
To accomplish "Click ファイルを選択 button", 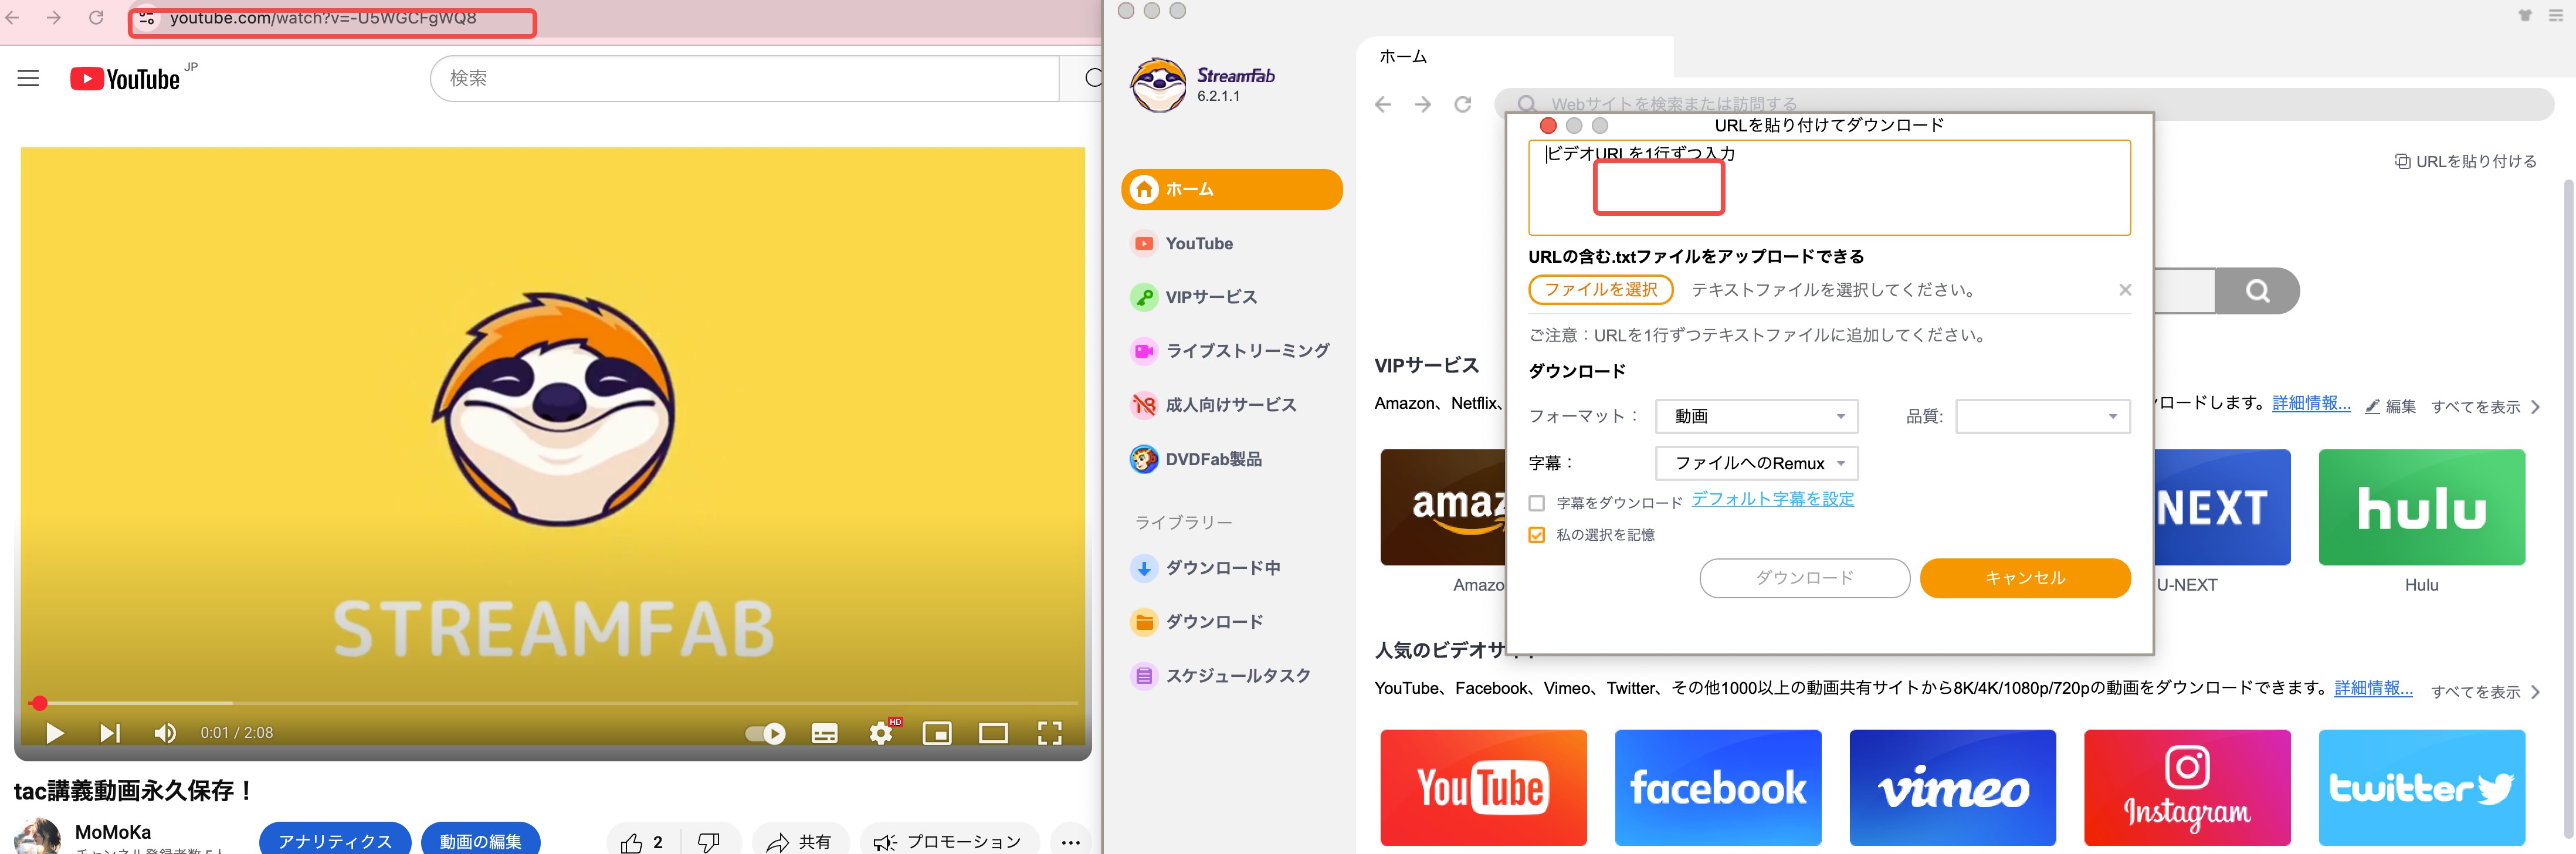I will click(x=1601, y=290).
